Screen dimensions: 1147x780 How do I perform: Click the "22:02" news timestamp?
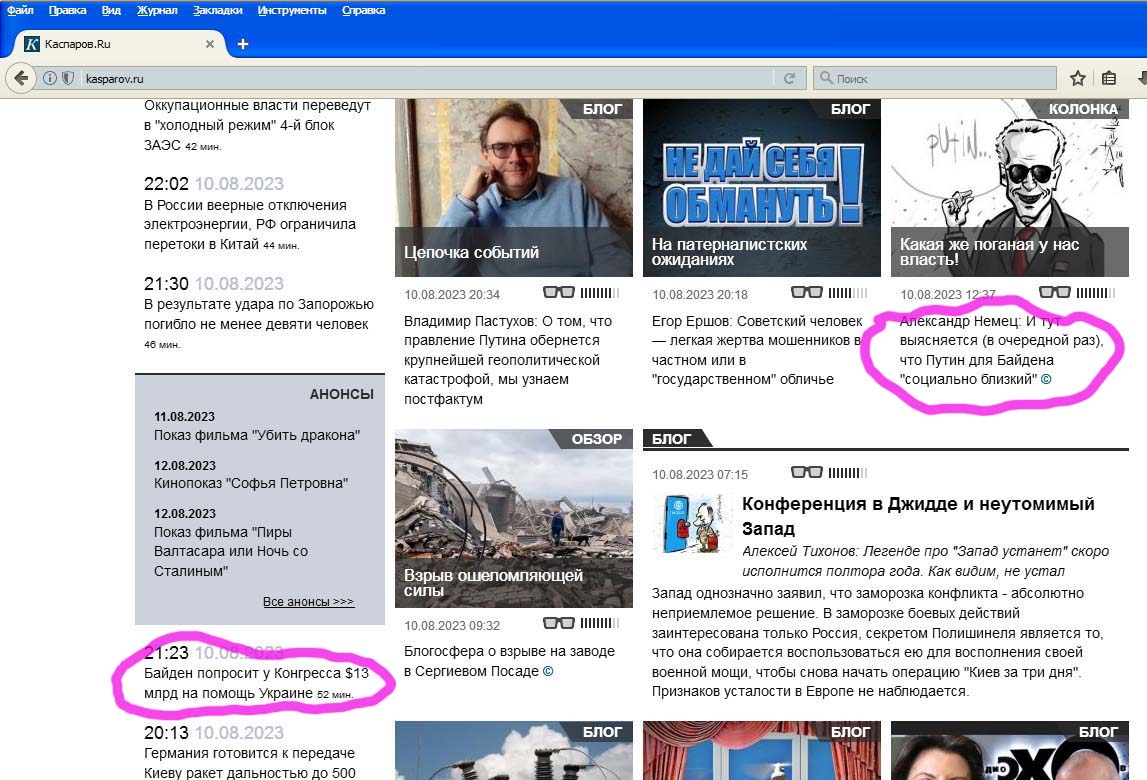pyautogui.click(x=166, y=184)
